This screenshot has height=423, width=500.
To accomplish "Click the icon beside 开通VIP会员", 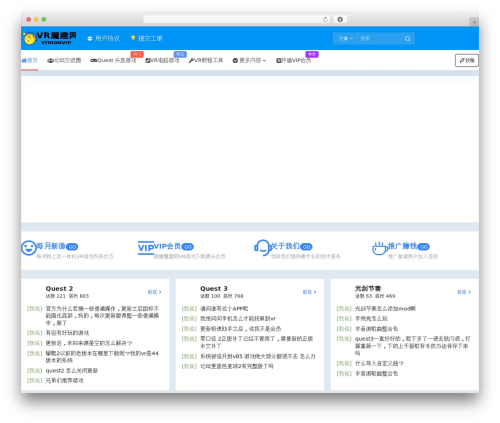I will [279, 60].
